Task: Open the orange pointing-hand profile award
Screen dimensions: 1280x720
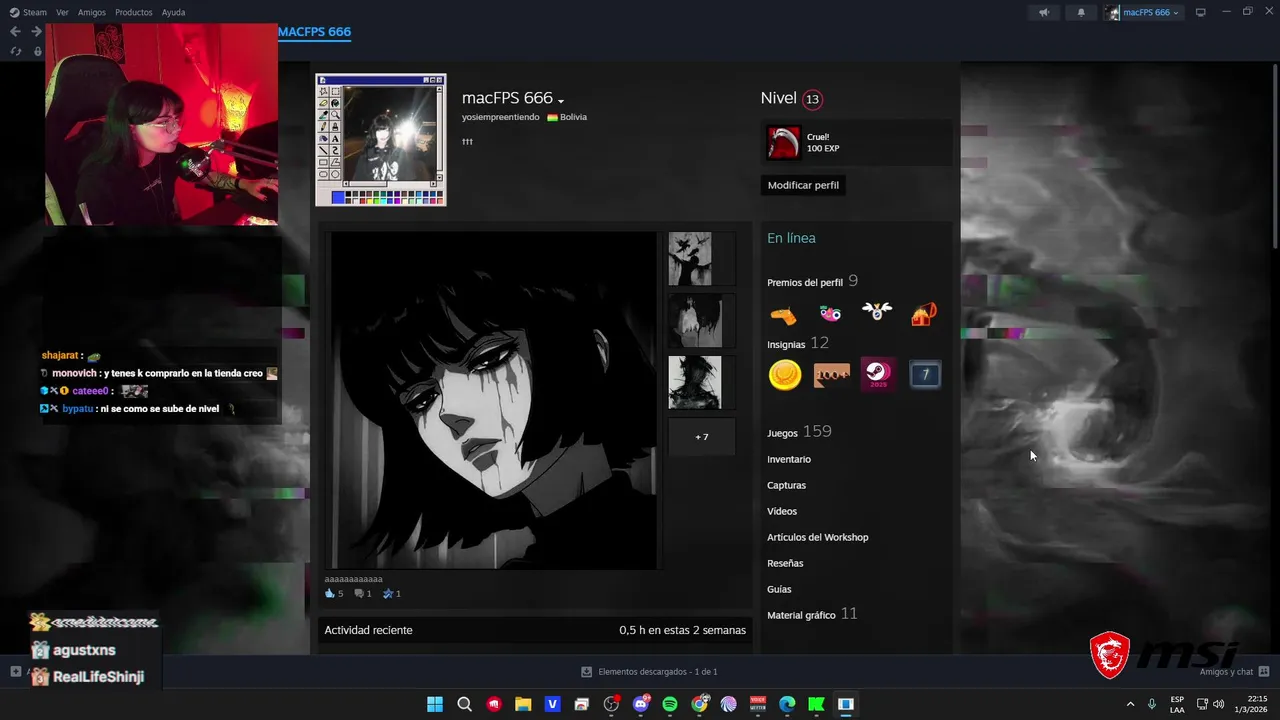Action: 784,314
